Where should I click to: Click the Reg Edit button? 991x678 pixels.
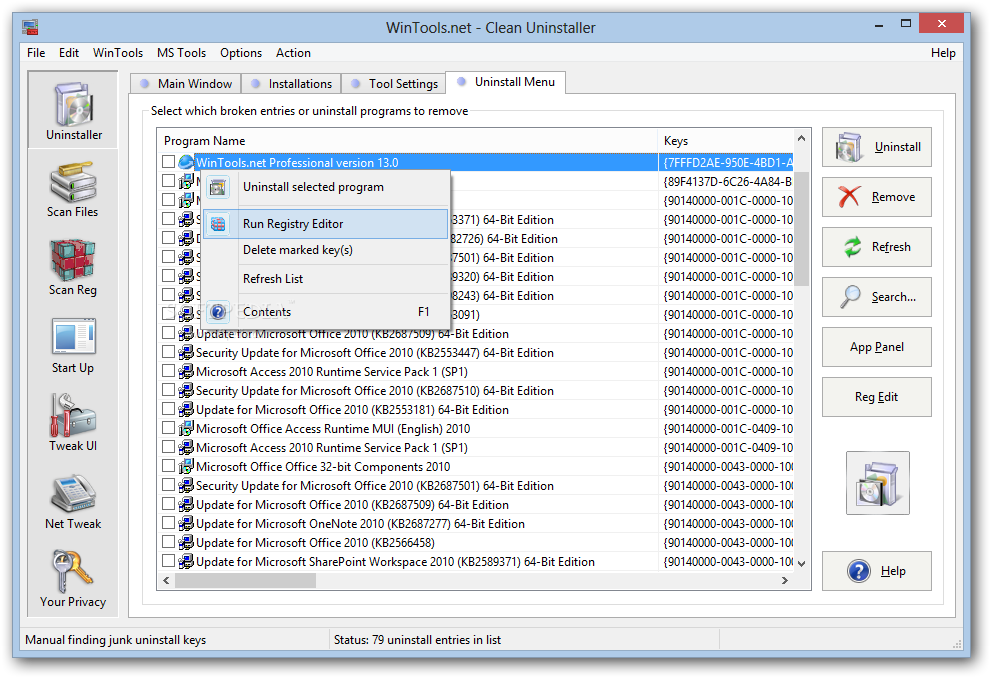point(877,397)
